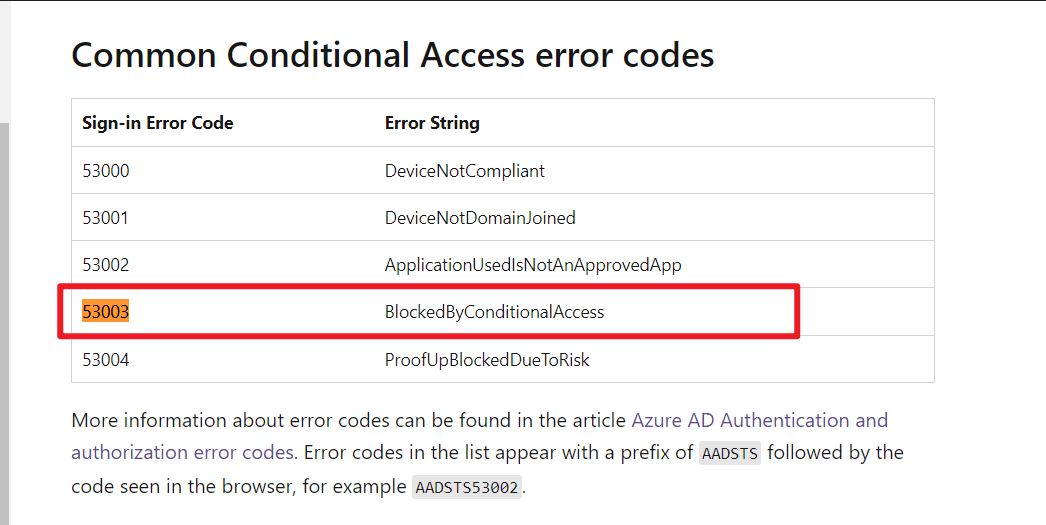This screenshot has height=525, width=1046.
Task: Click the scrollbar track above the thumb
Action: tap(5, 61)
